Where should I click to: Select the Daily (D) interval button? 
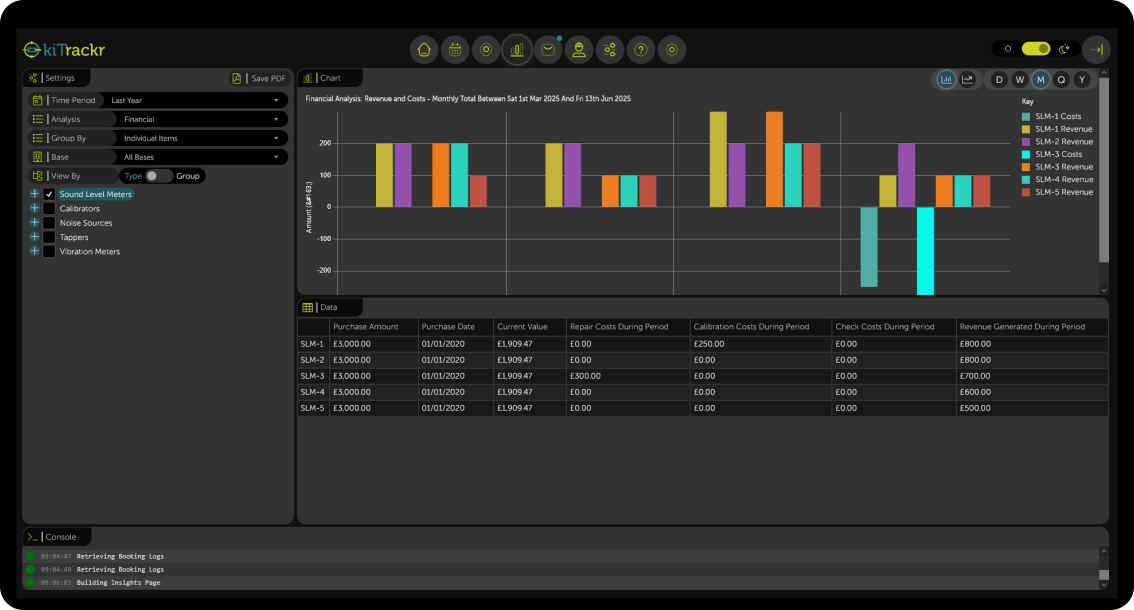click(998, 79)
